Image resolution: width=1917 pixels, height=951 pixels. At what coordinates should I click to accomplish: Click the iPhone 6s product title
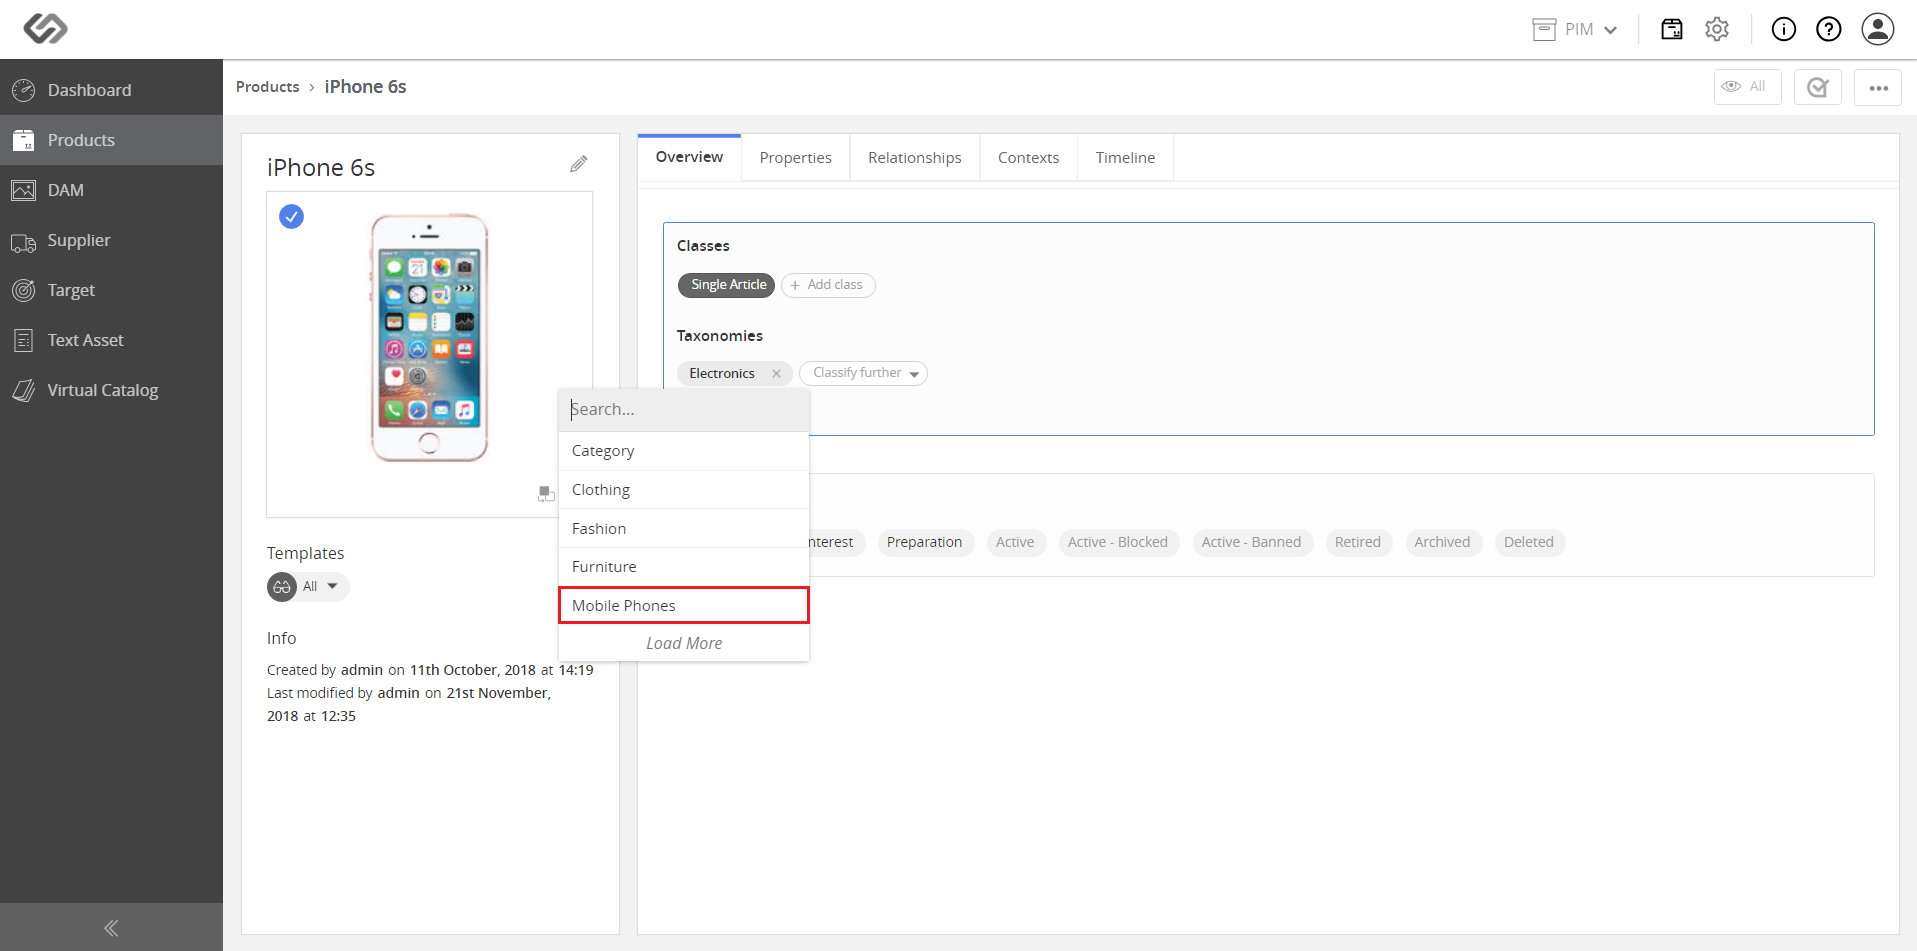321,167
